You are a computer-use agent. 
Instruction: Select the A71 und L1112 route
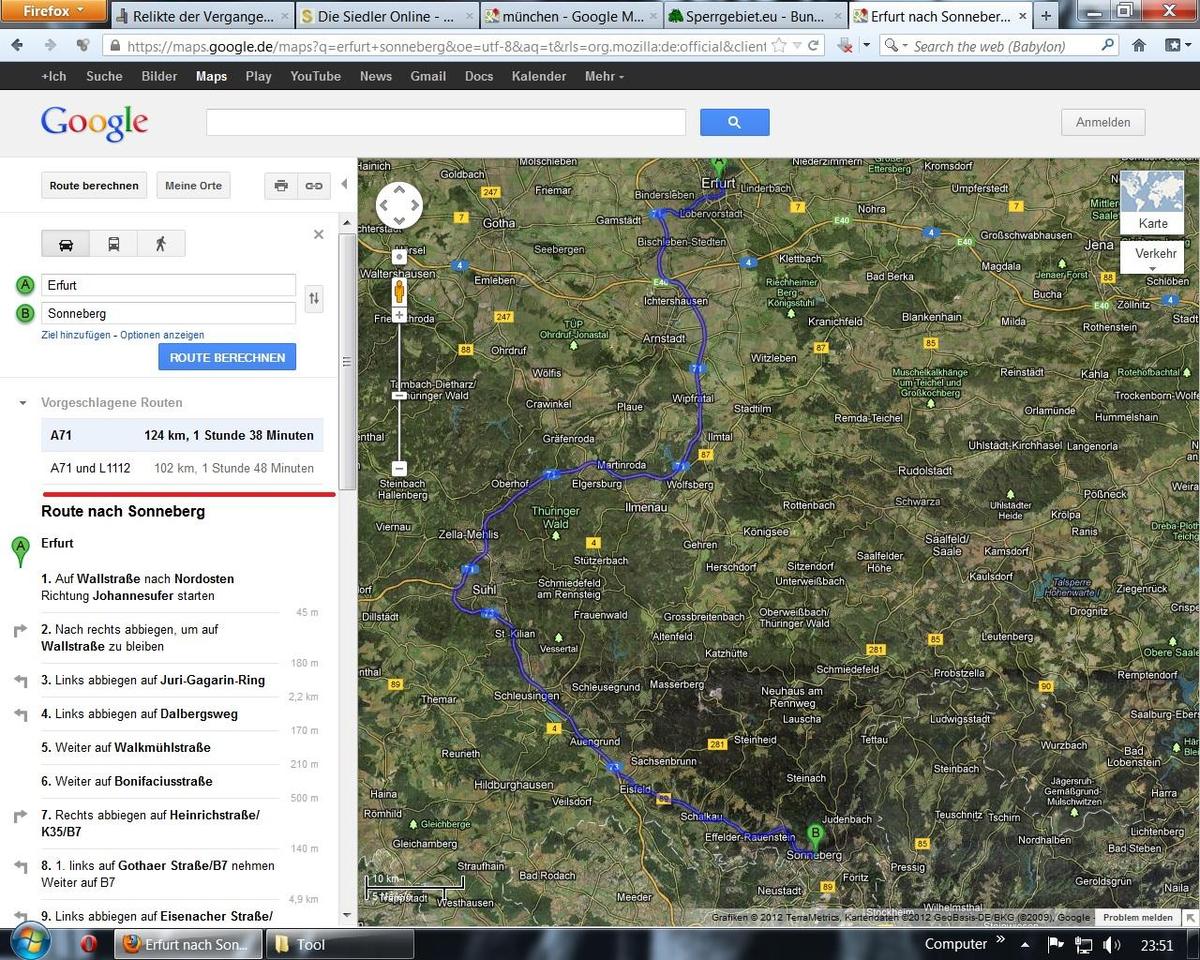pyautogui.click(x=182, y=468)
